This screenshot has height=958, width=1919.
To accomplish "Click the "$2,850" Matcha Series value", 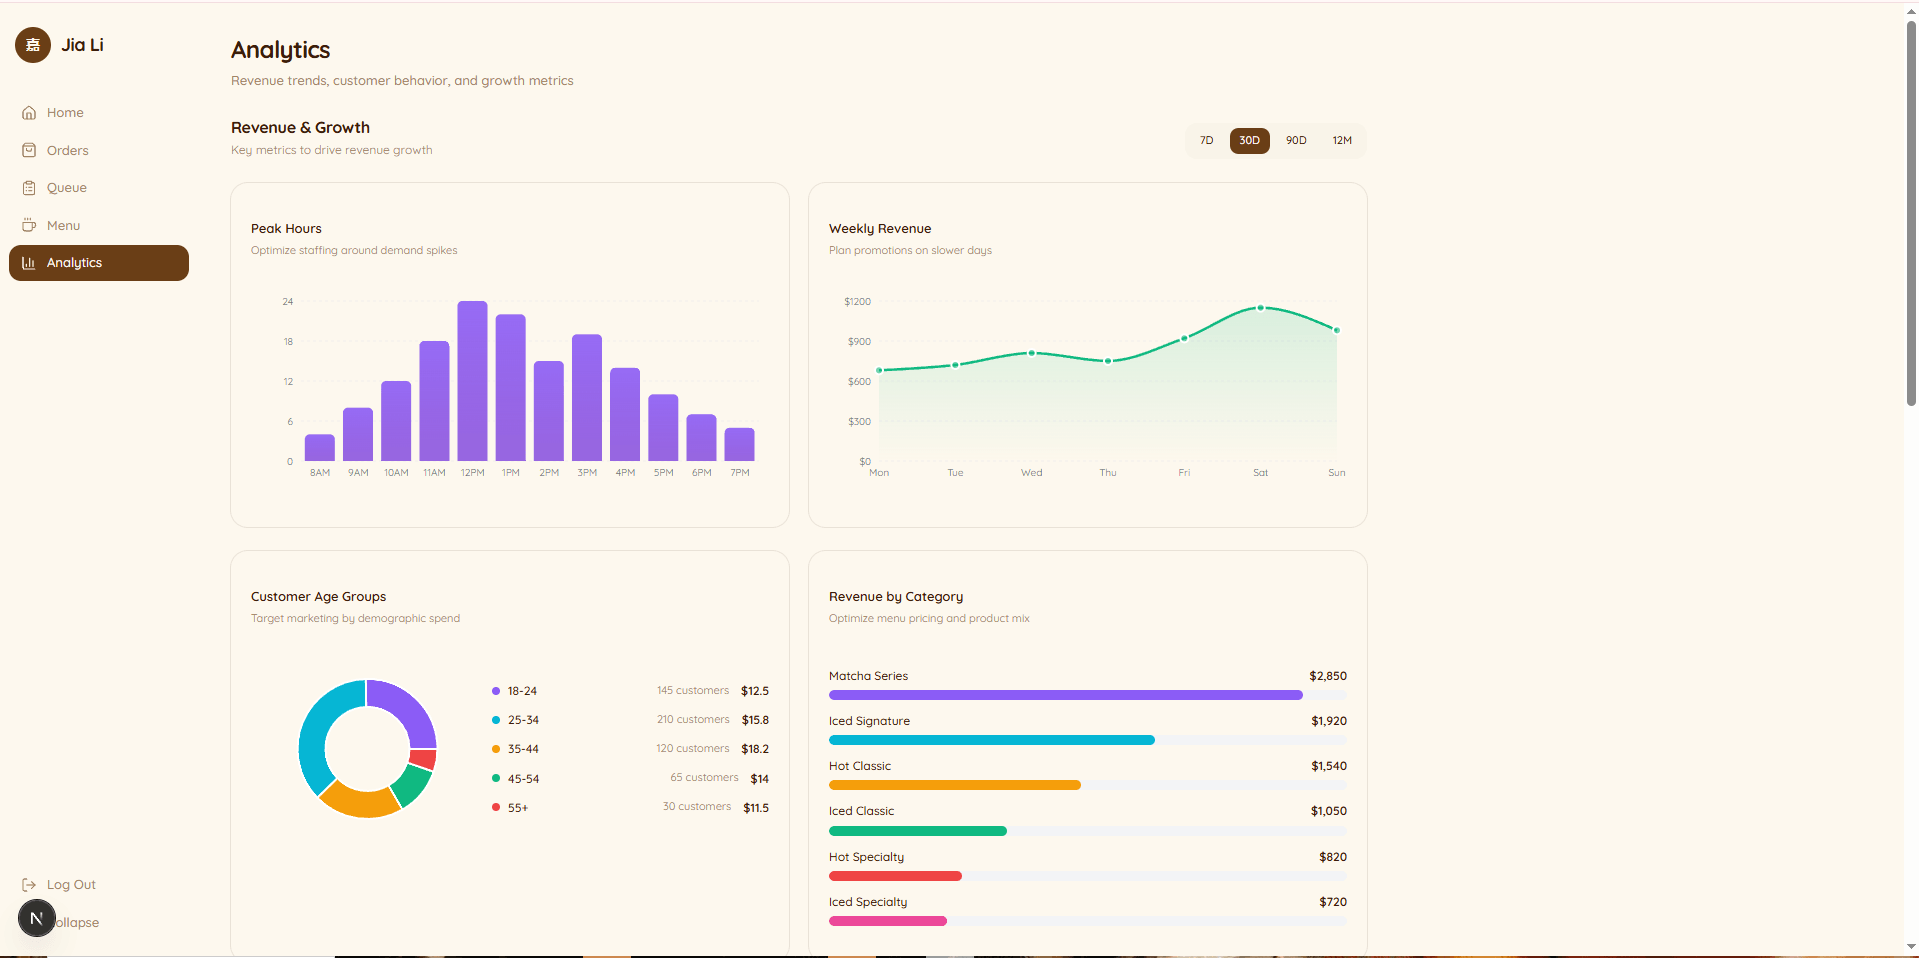I will [x=1328, y=676].
